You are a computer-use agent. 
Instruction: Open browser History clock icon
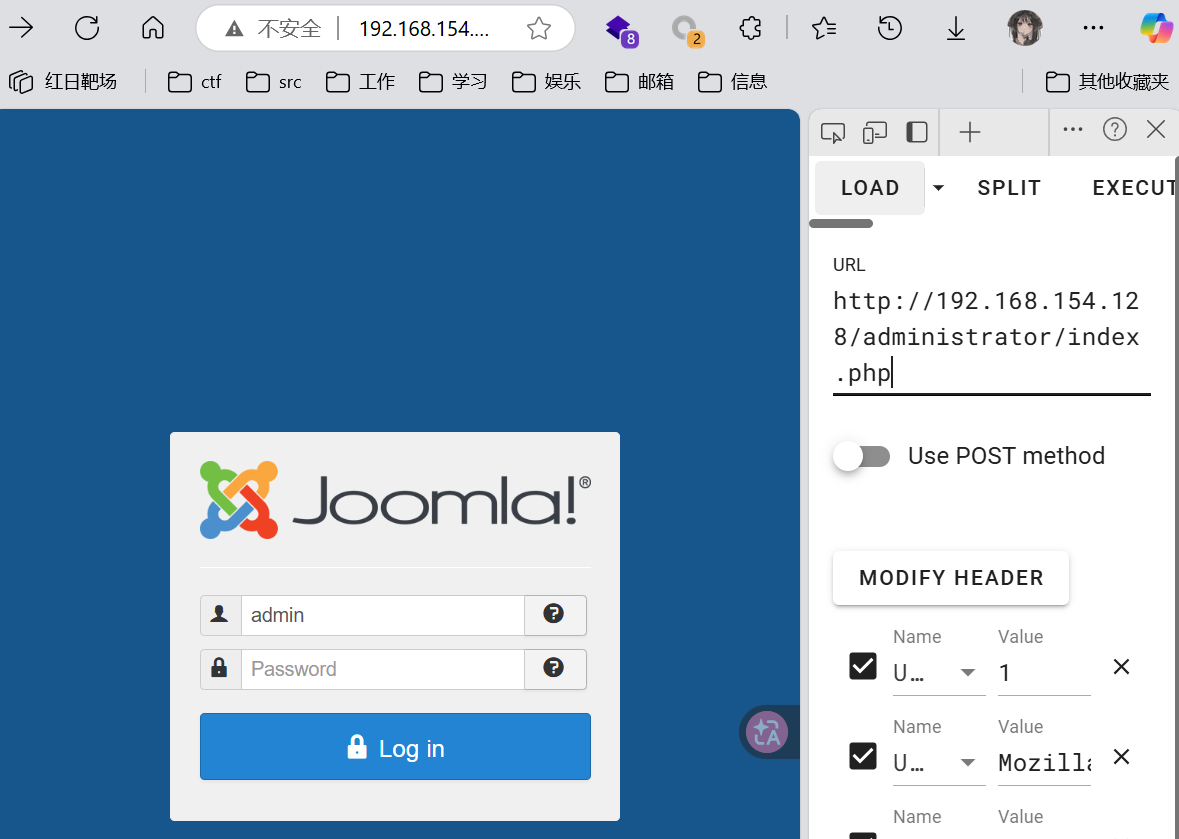click(x=890, y=29)
